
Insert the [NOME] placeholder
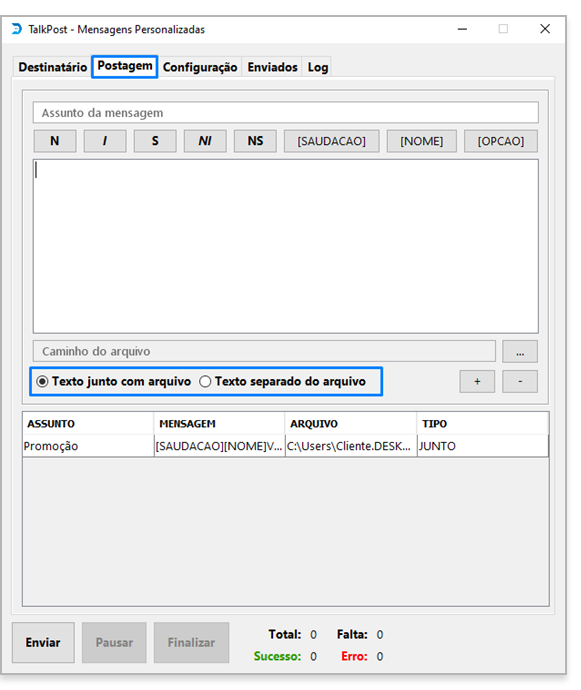coord(421,141)
